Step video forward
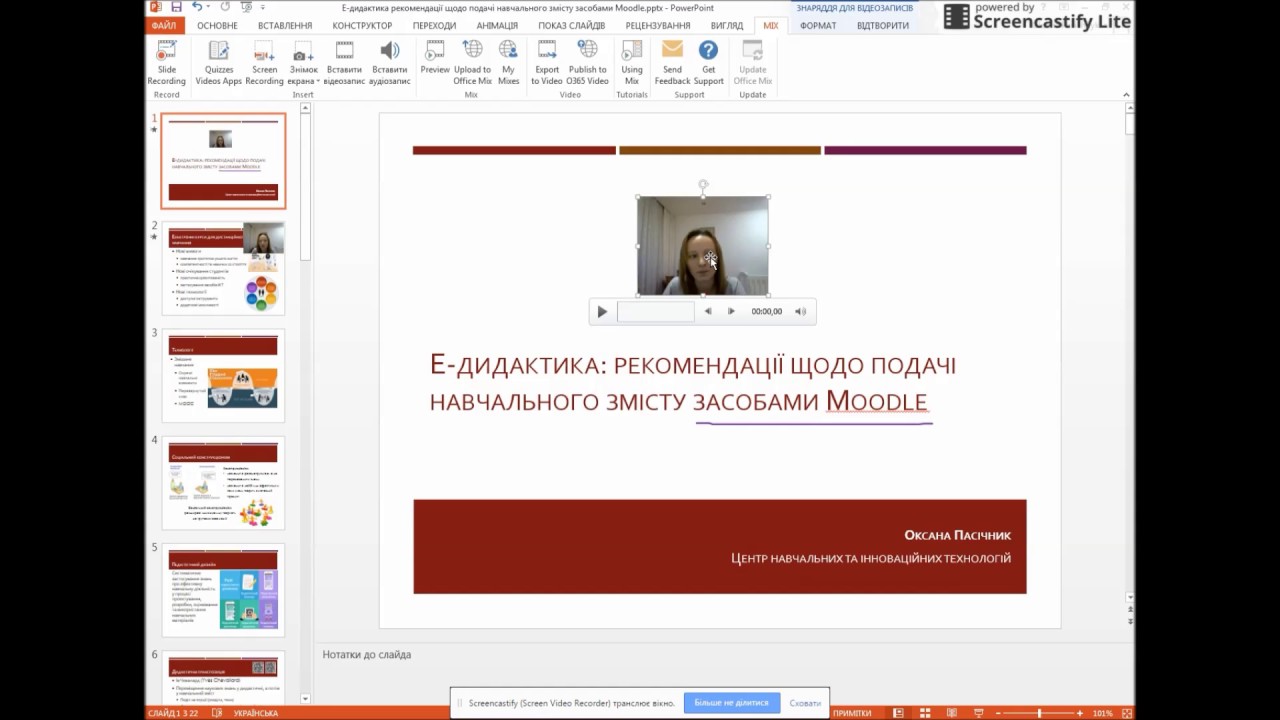The height and width of the screenshot is (720, 1280). 731,312
